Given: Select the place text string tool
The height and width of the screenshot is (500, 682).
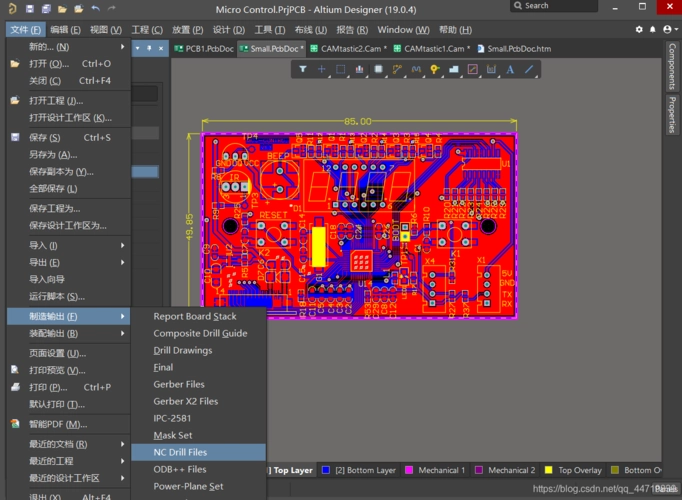Looking at the screenshot, I should coord(510,69).
